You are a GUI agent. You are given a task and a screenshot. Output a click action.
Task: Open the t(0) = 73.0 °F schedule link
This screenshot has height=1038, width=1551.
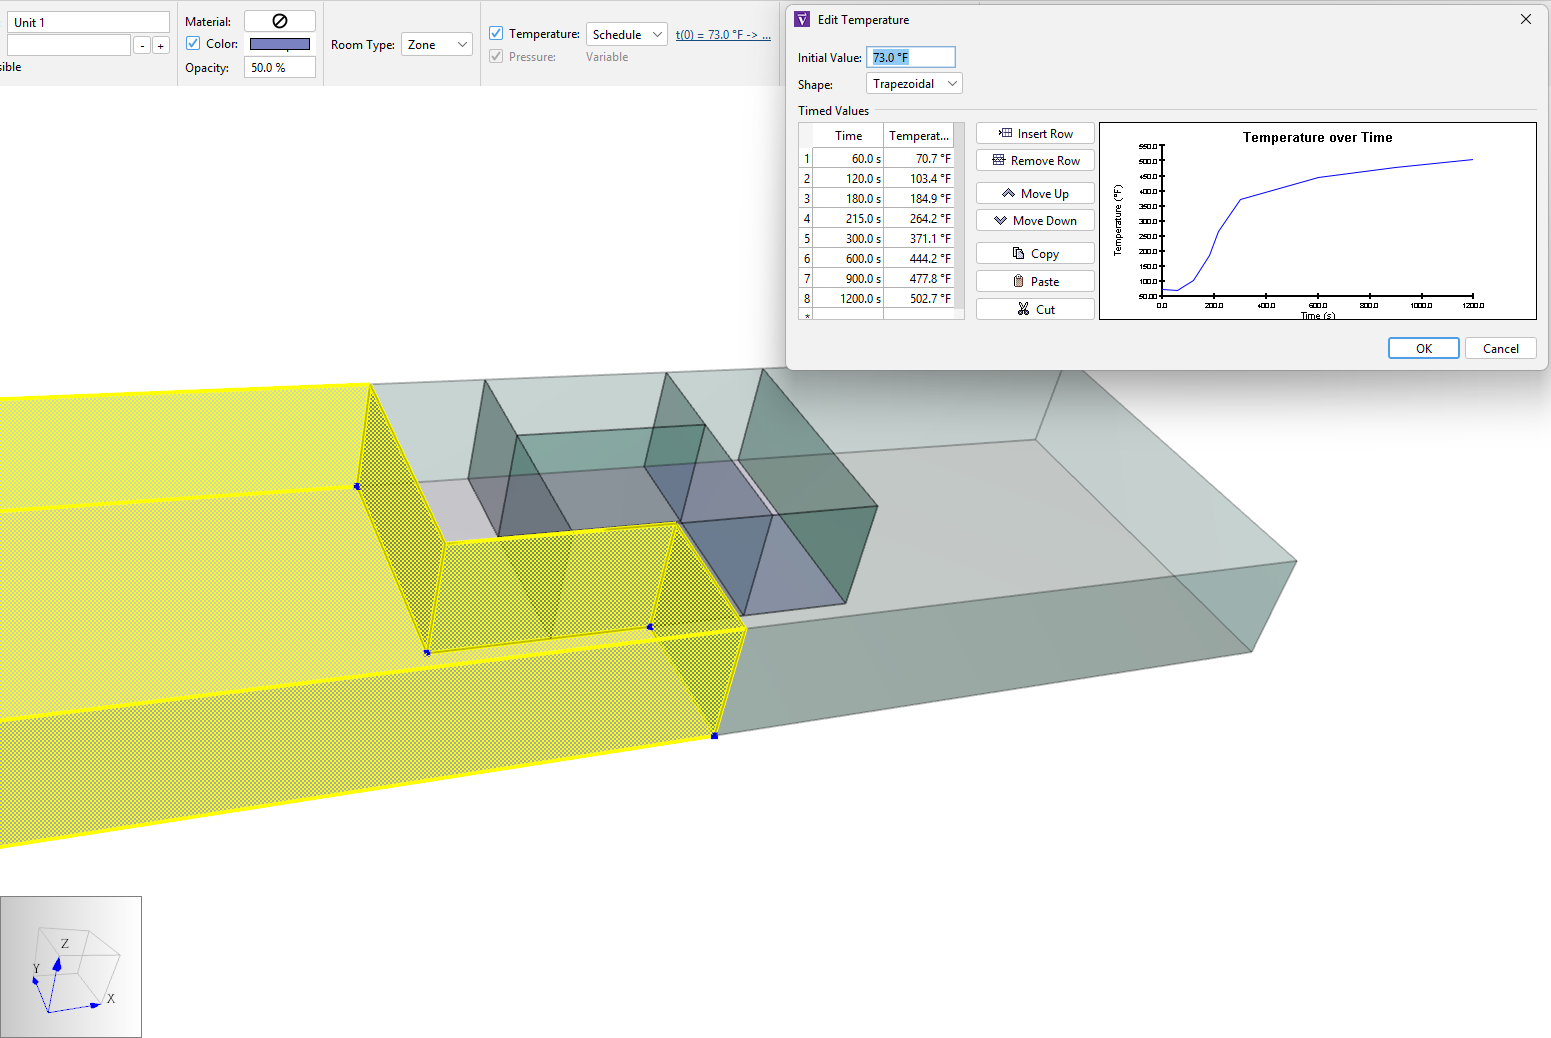(x=722, y=35)
